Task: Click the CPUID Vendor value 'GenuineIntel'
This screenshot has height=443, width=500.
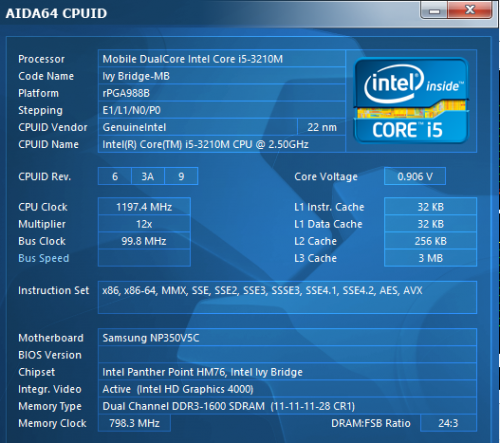Action: coord(197,127)
